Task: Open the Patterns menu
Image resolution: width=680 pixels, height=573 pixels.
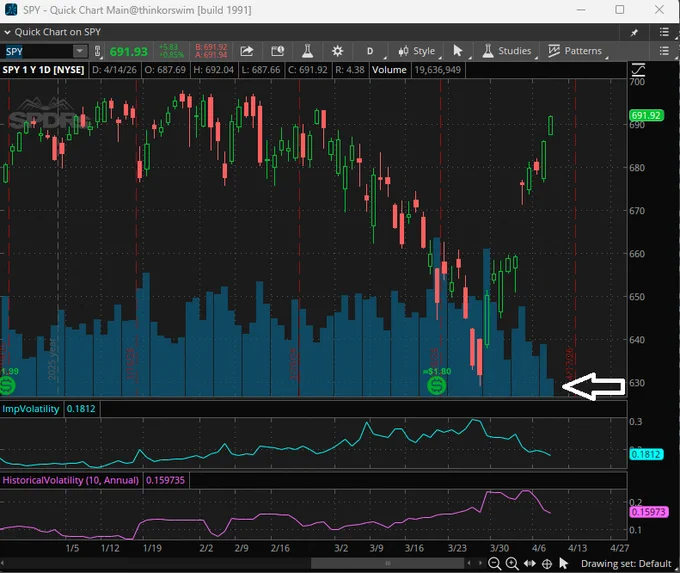Action: (575, 51)
